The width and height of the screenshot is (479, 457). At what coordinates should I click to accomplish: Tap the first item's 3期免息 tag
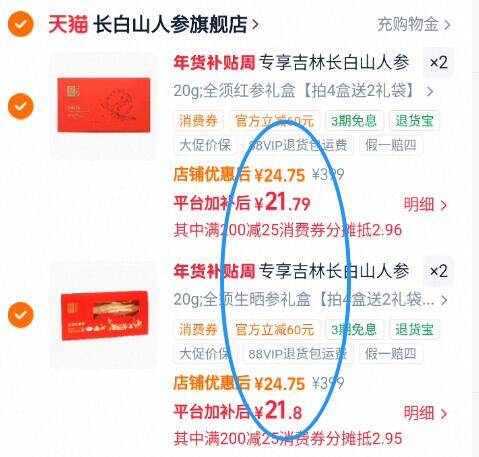tap(354, 121)
